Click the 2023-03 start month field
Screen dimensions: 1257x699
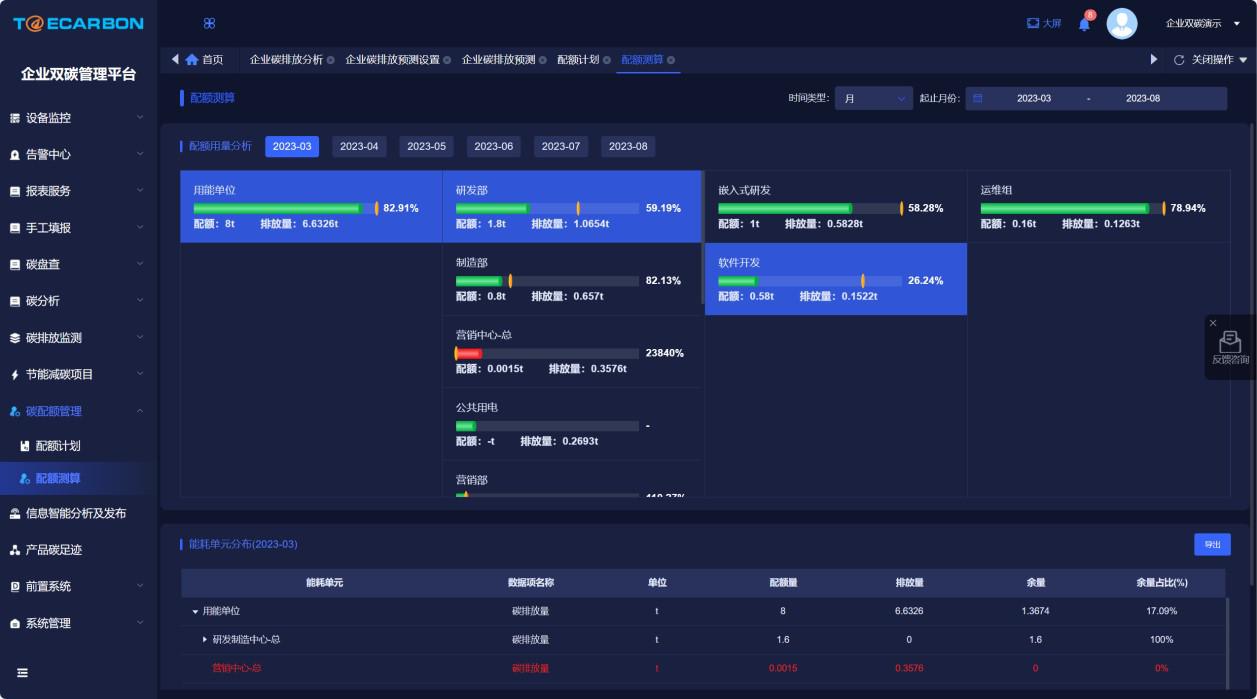click(1033, 98)
